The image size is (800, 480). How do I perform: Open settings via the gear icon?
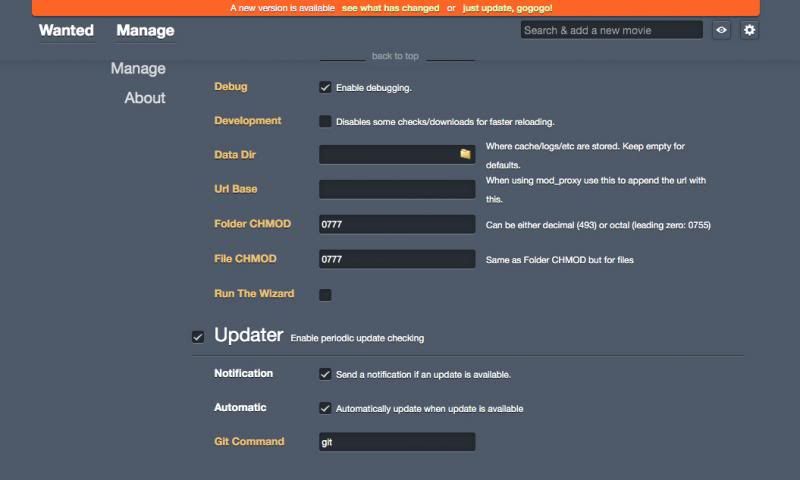[x=749, y=30]
